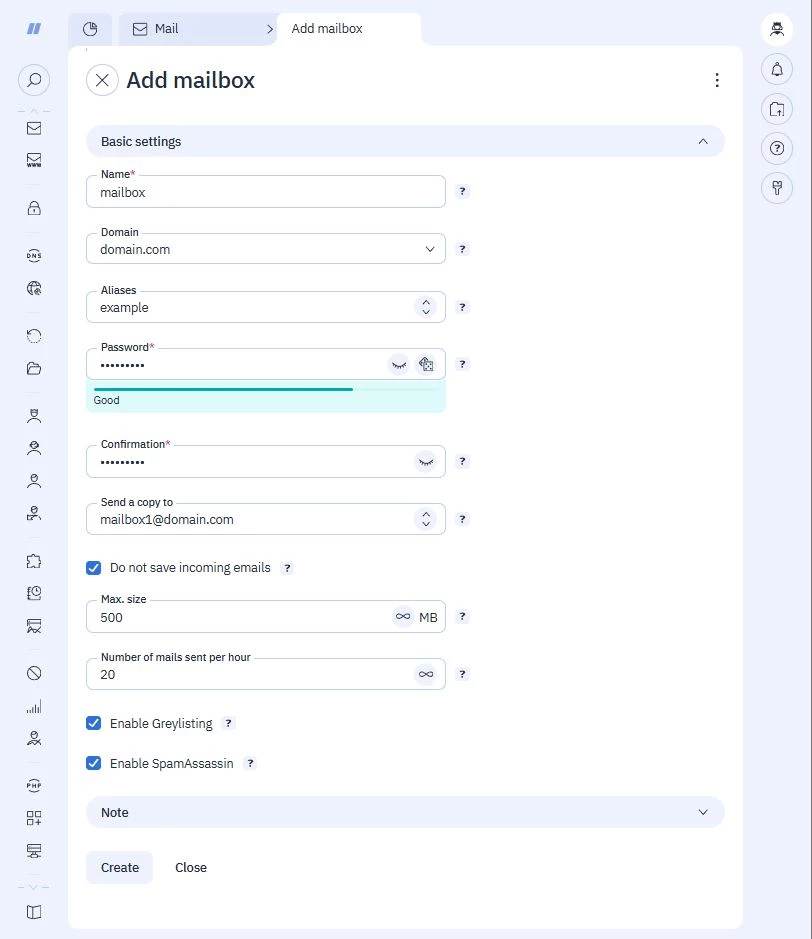The image size is (812, 939).
Task: Click the help question mark circle icon
Action: point(777,148)
